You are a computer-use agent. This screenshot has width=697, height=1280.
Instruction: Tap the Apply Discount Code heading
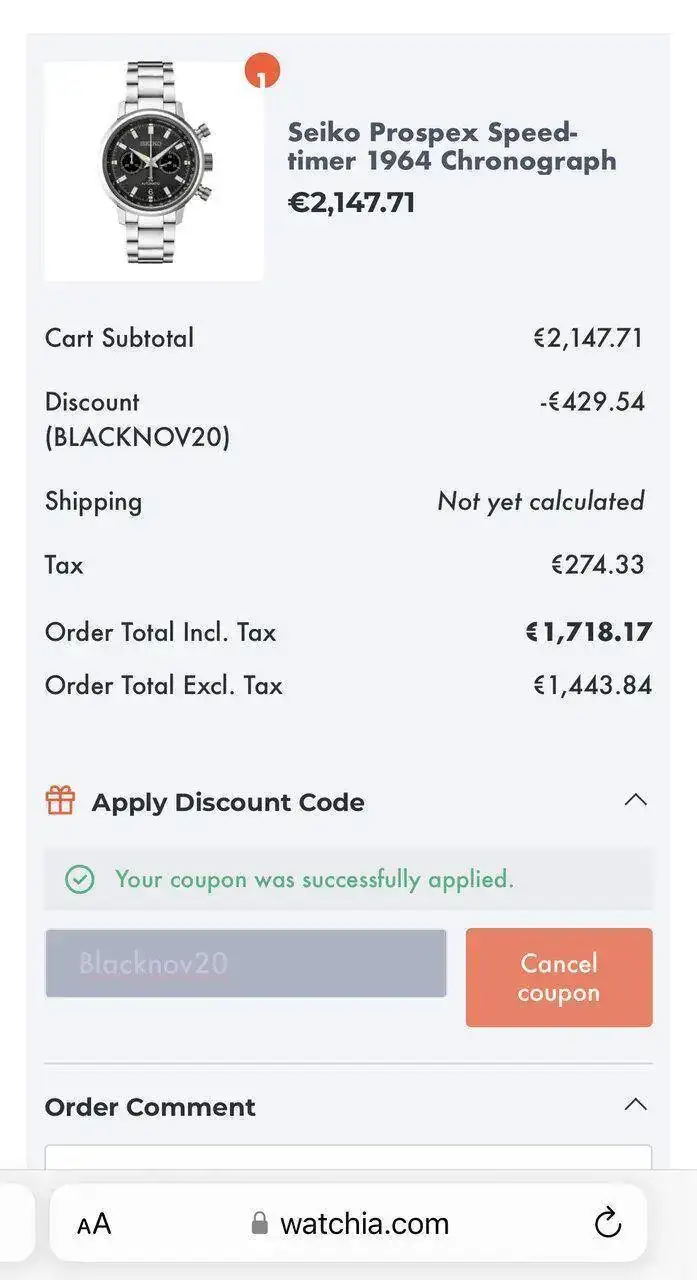228,802
